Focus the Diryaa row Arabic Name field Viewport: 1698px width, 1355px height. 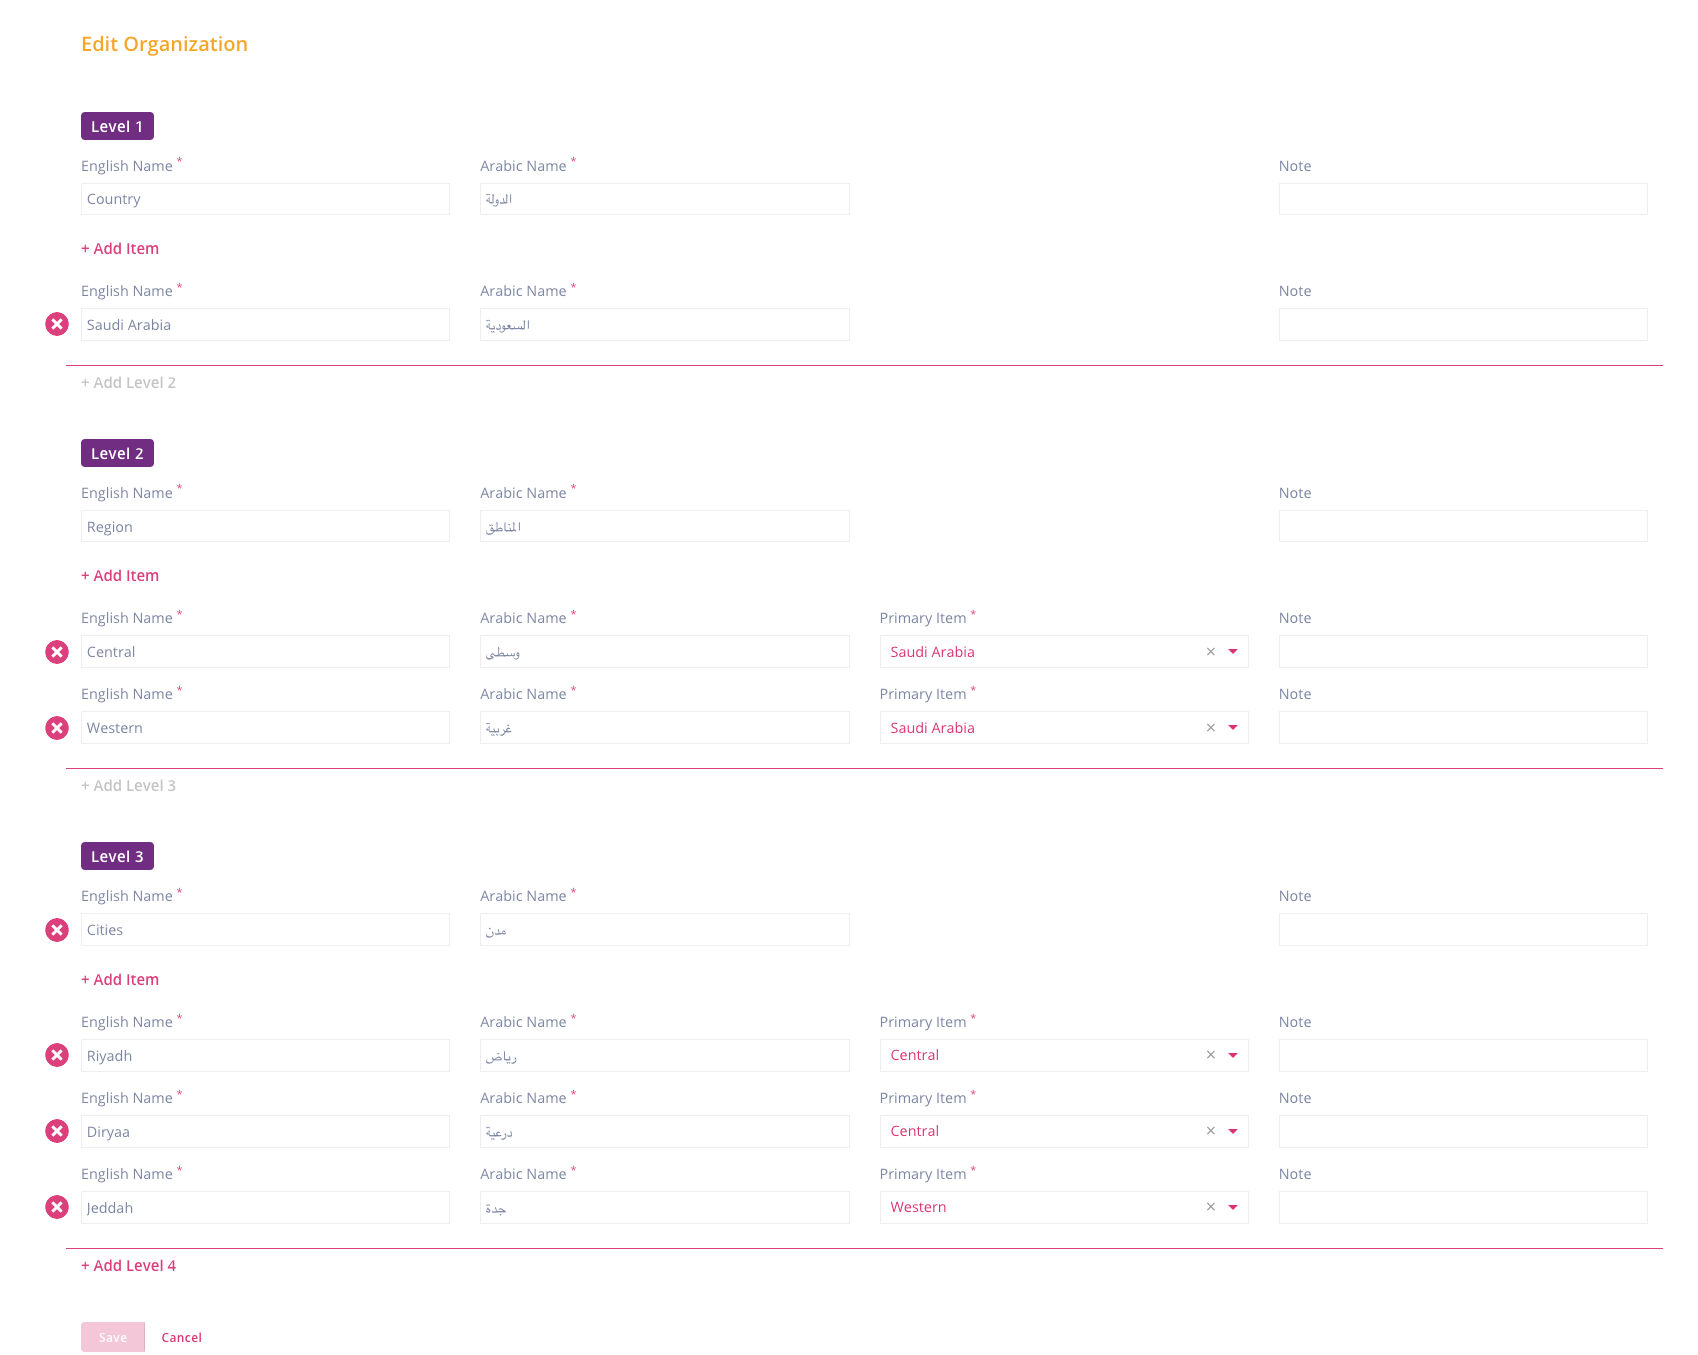tap(665, 1131)
